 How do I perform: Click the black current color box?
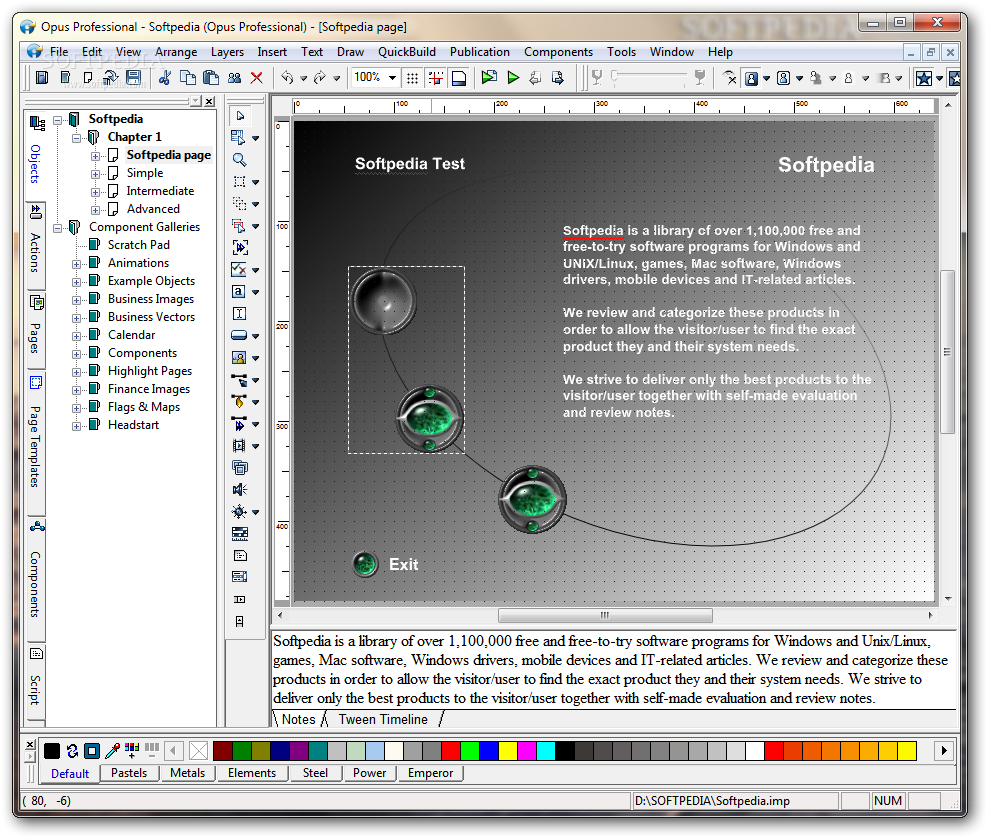pos(52,750)
